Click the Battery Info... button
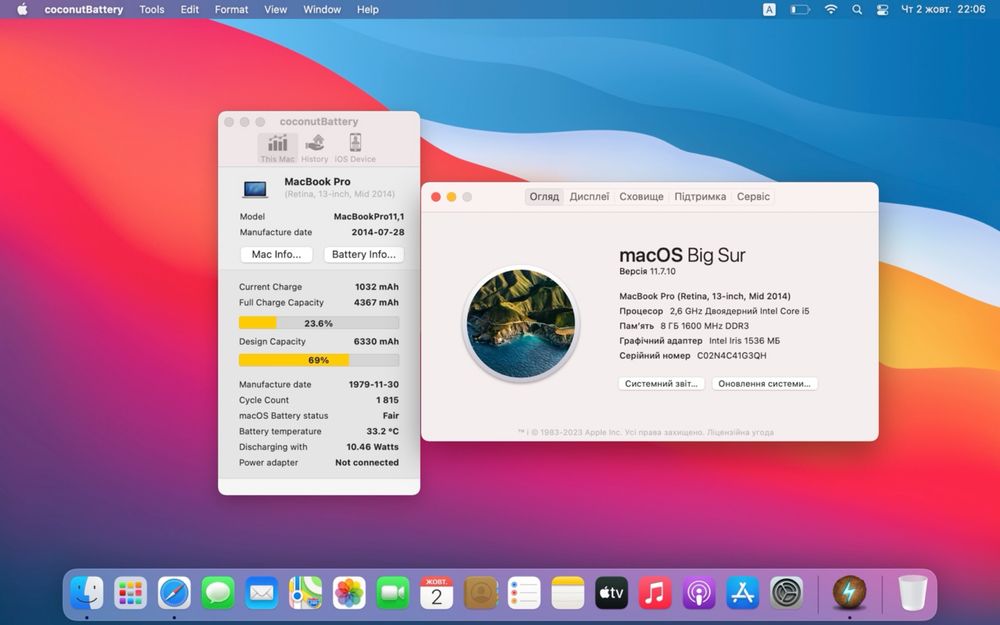The image size is (1000, 625). (x=364, y=254)
